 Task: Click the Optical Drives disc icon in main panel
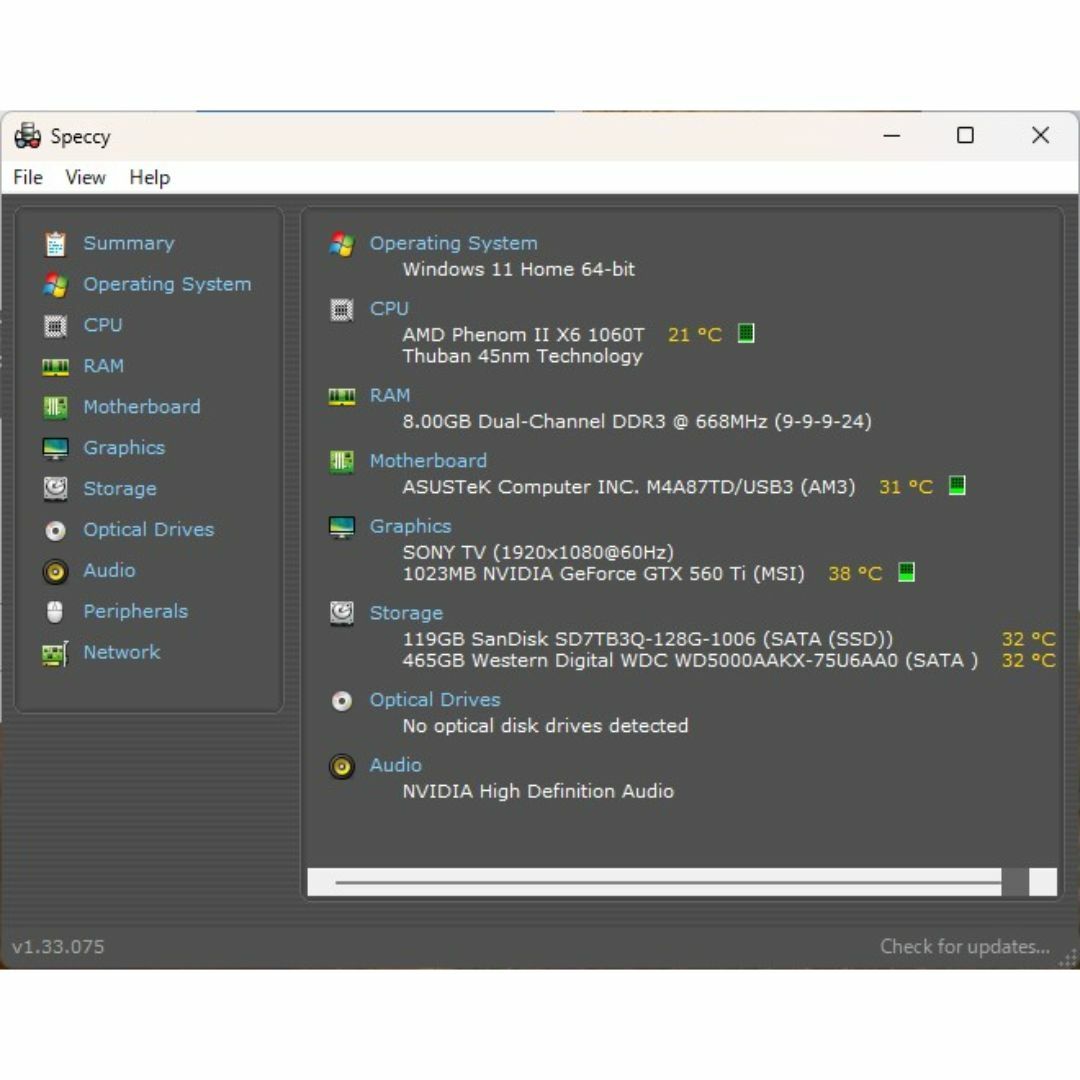click(342, 700)
